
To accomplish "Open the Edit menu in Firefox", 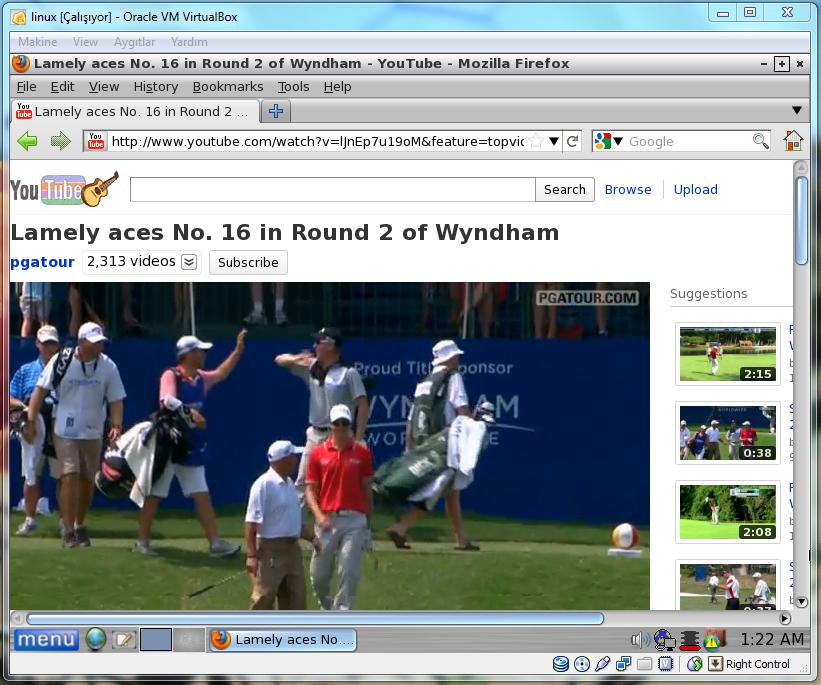I will tap(62, 86).
